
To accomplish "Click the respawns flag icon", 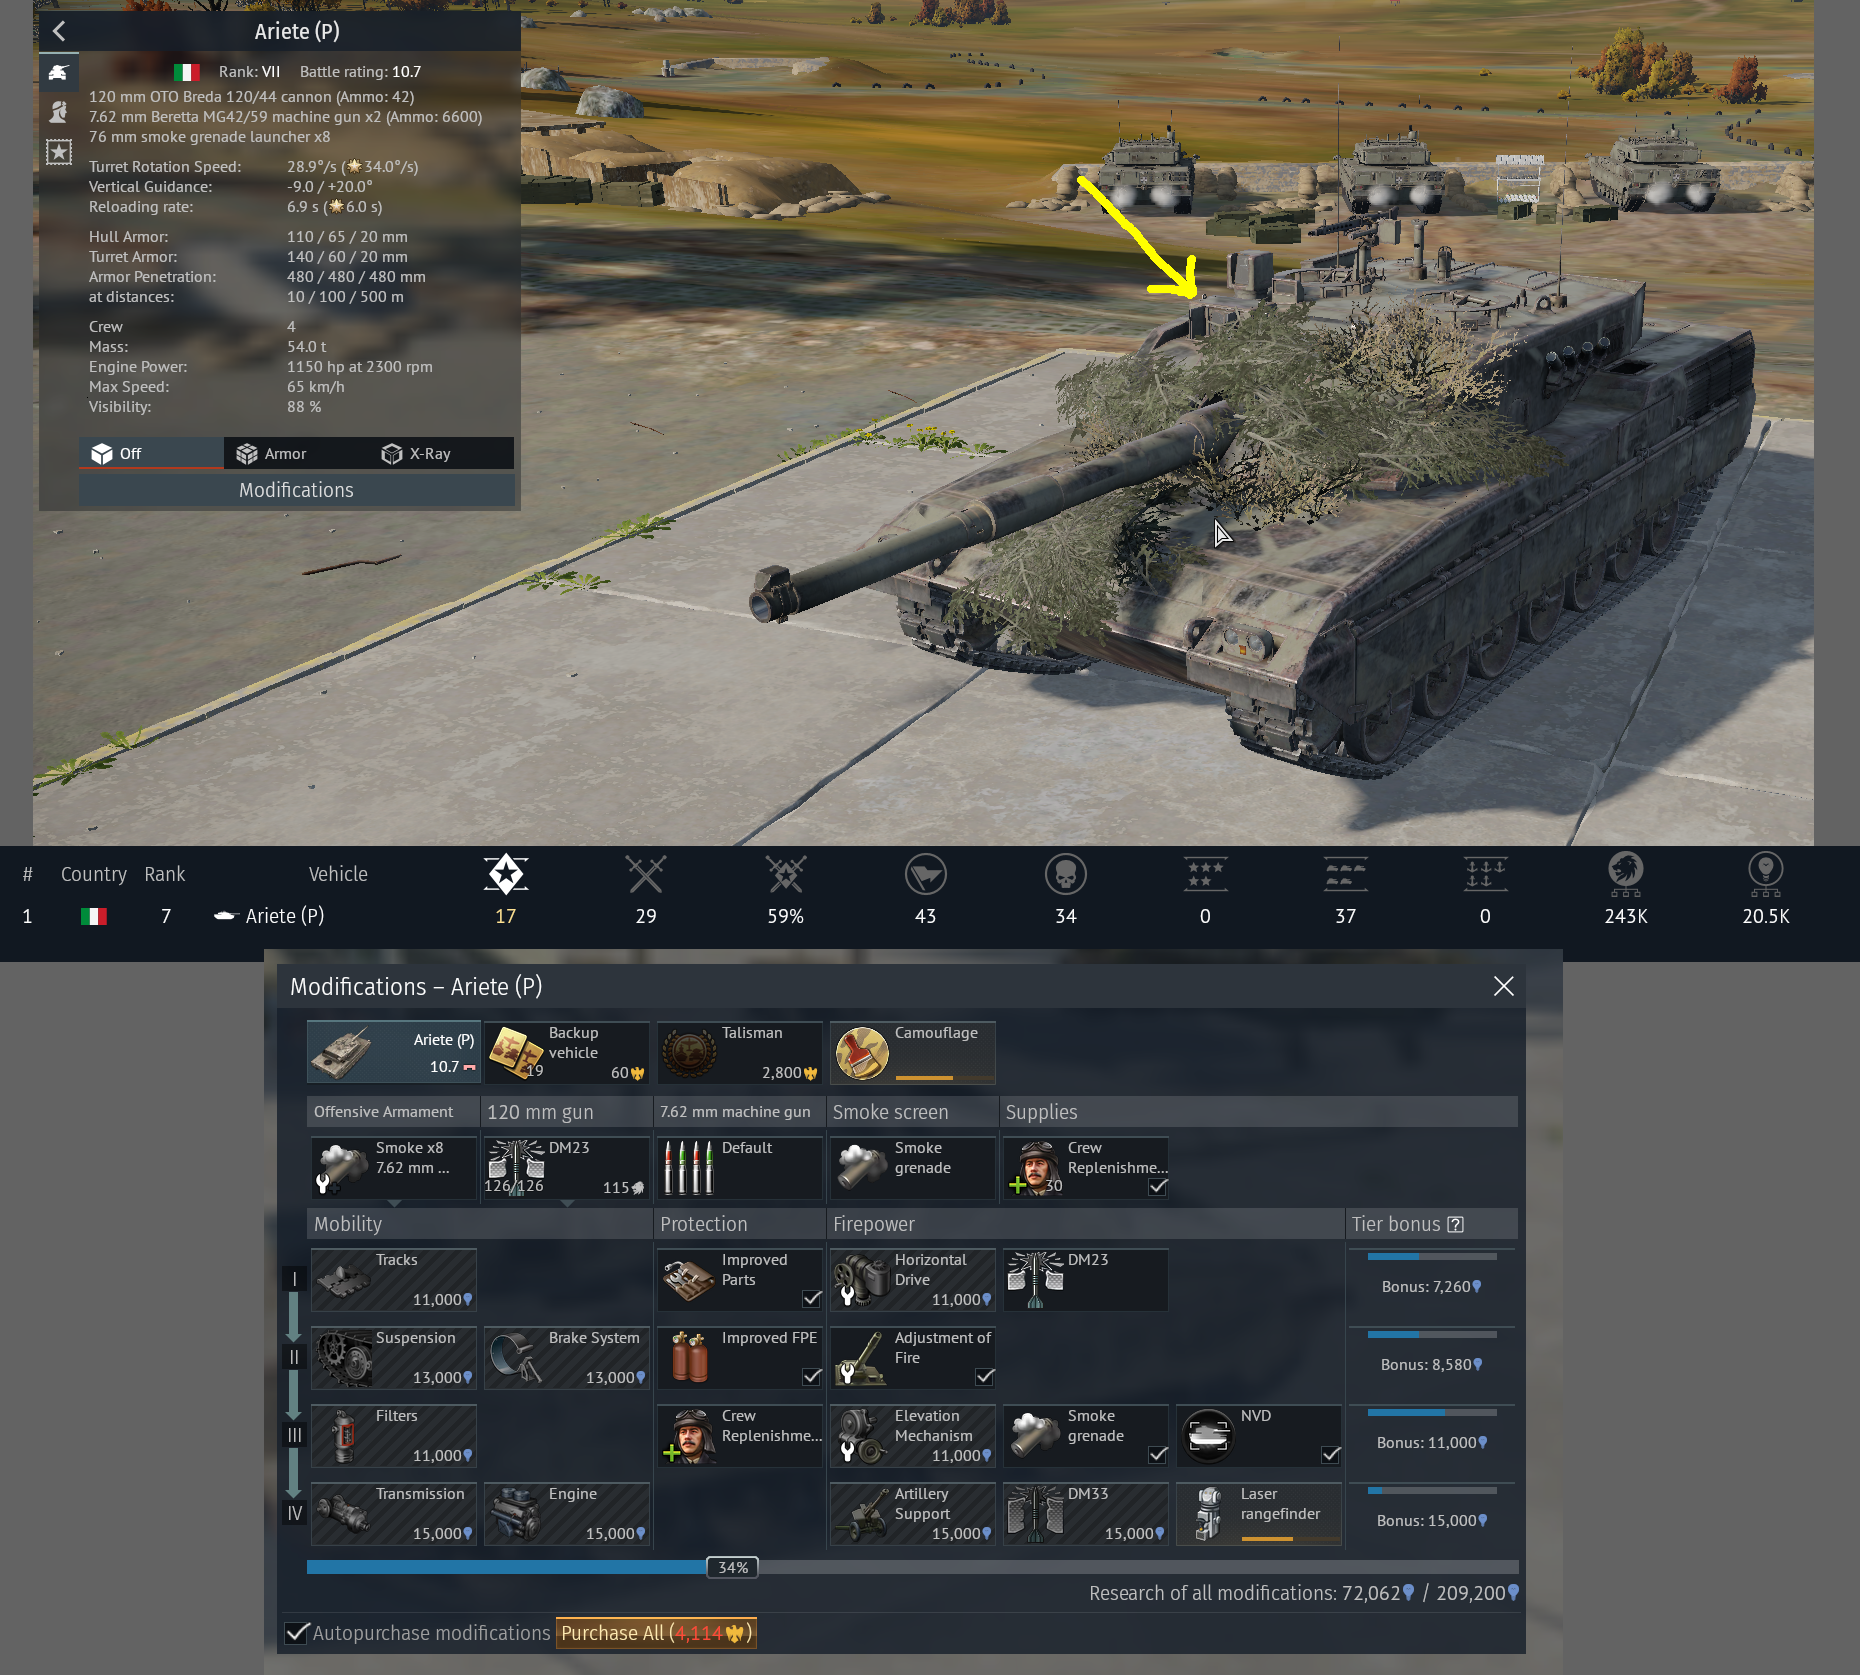I will tap(926, 874).
